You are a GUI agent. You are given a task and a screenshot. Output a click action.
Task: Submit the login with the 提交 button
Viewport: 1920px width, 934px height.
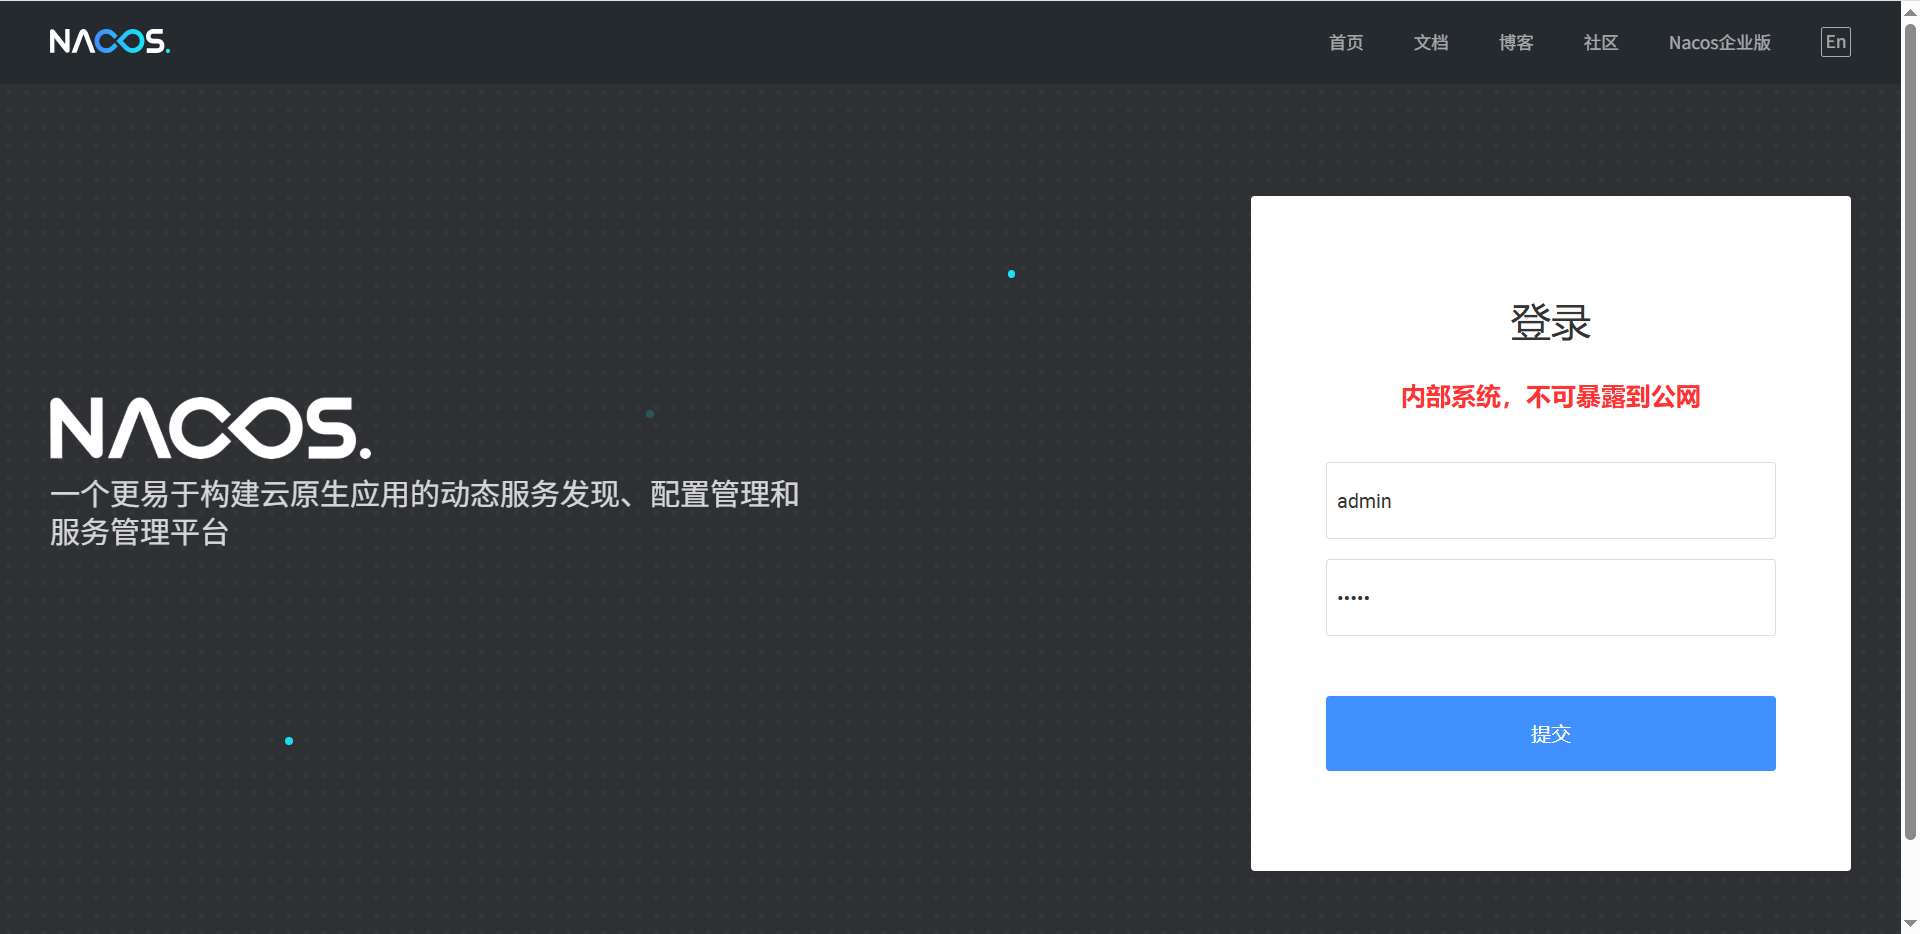tap(1551, 733)
